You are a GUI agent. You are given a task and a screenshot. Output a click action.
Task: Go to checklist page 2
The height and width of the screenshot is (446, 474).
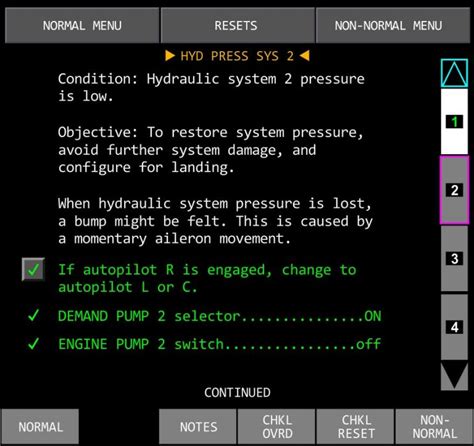coord(454,190)
